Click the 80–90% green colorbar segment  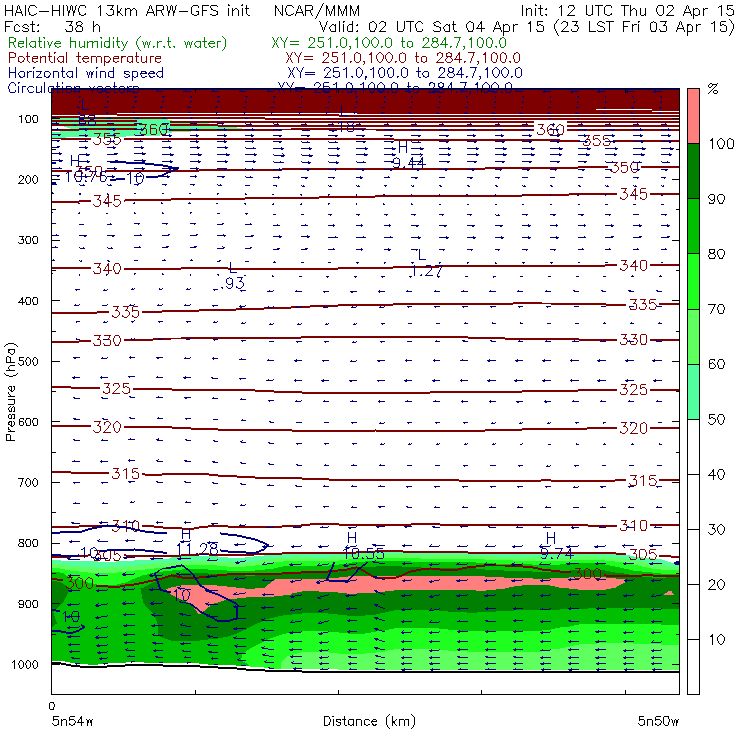click(x=693, y=226)
